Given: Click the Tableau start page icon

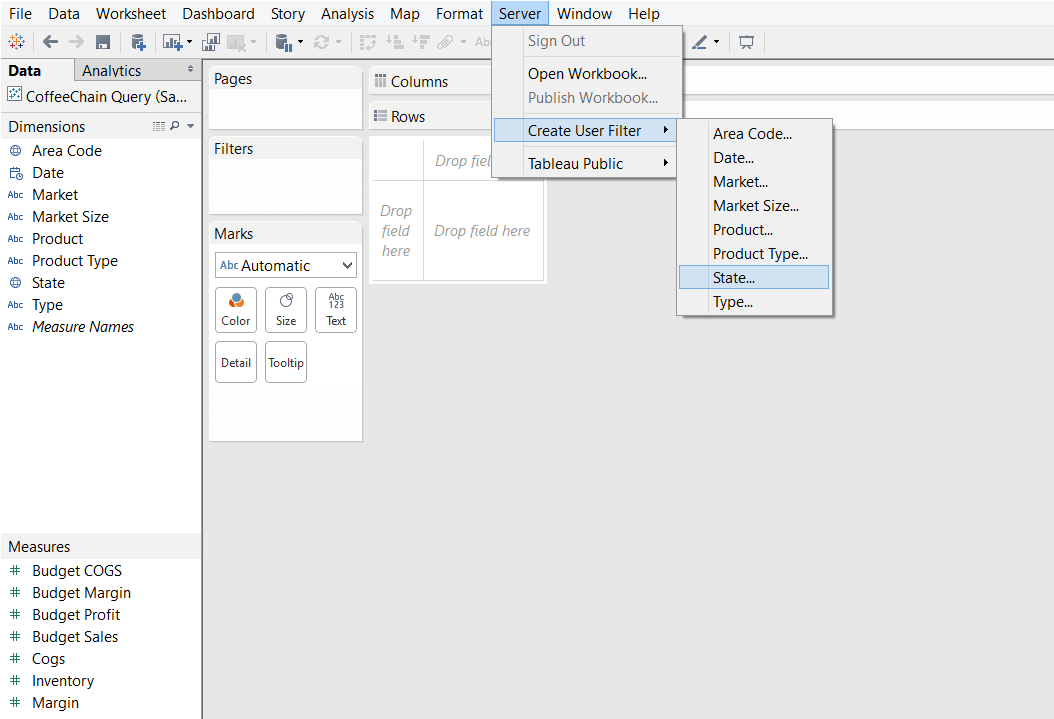Looking at the screenshot, I should pyautogui.click(x=16, y=41).
